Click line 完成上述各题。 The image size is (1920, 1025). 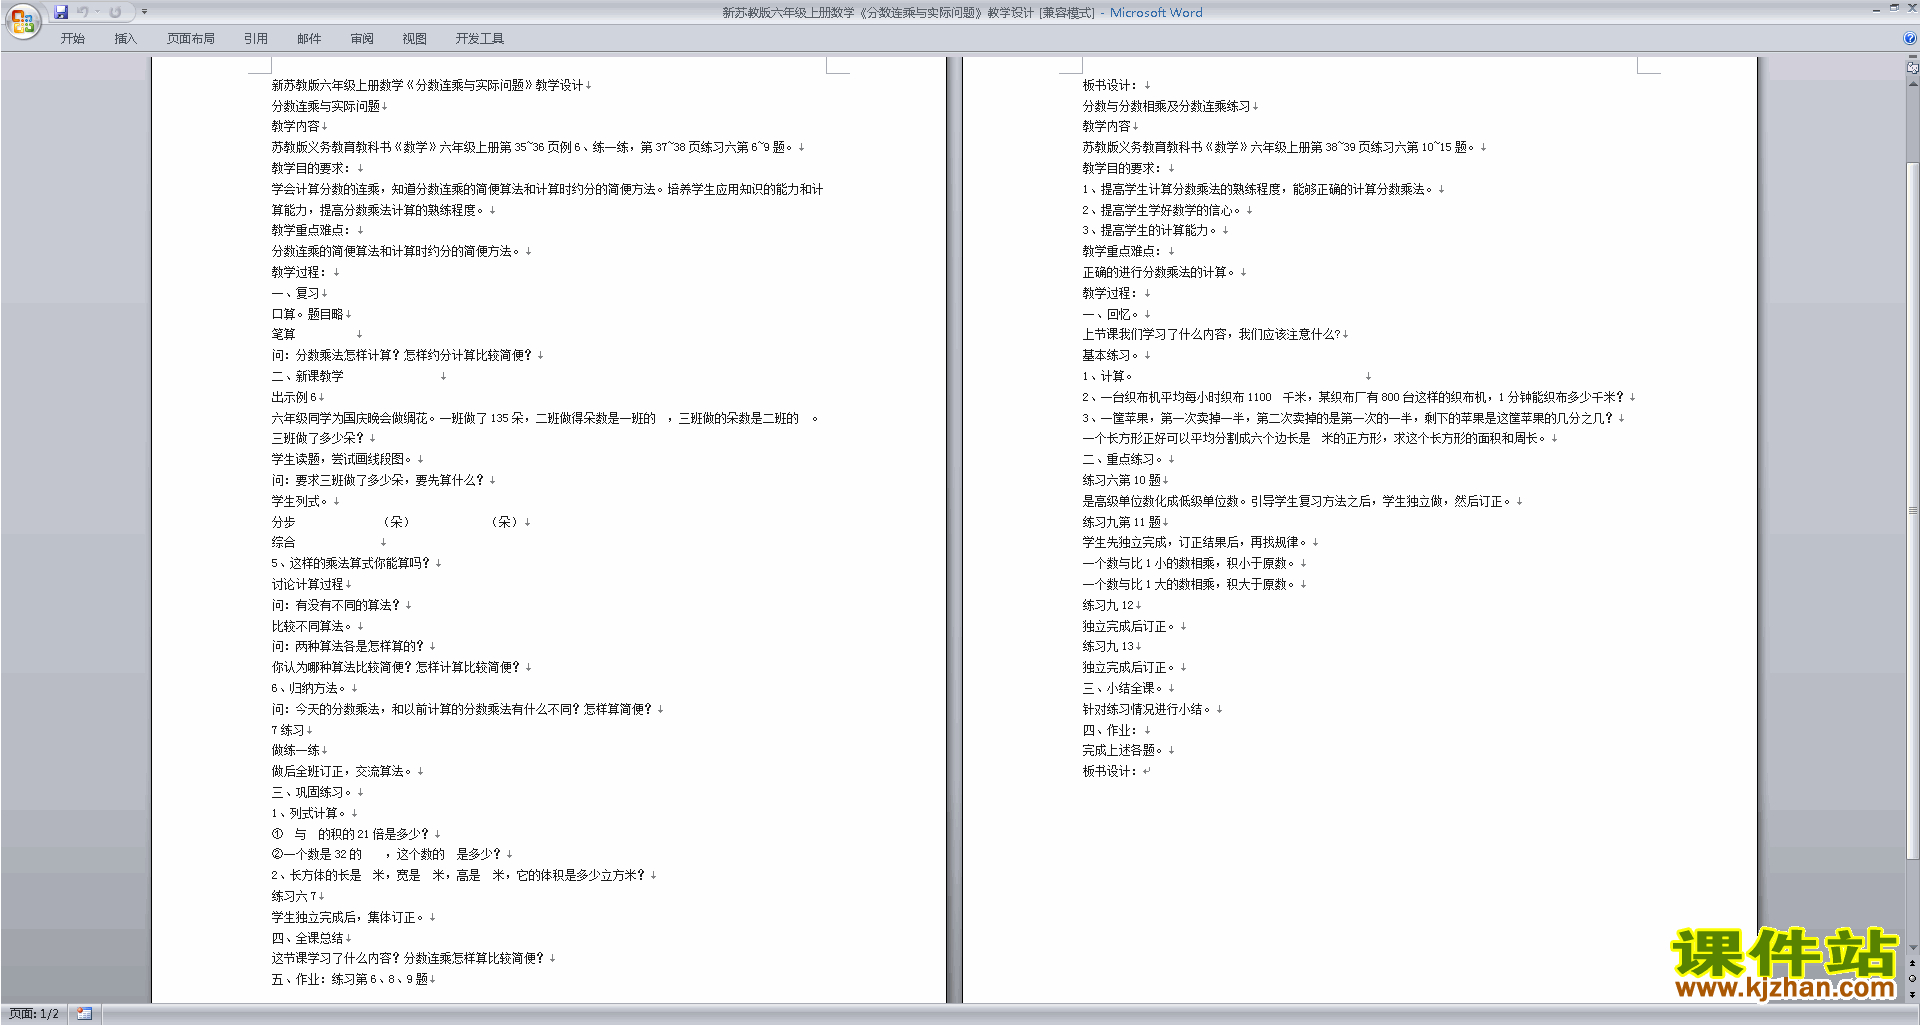(1122, 751)
